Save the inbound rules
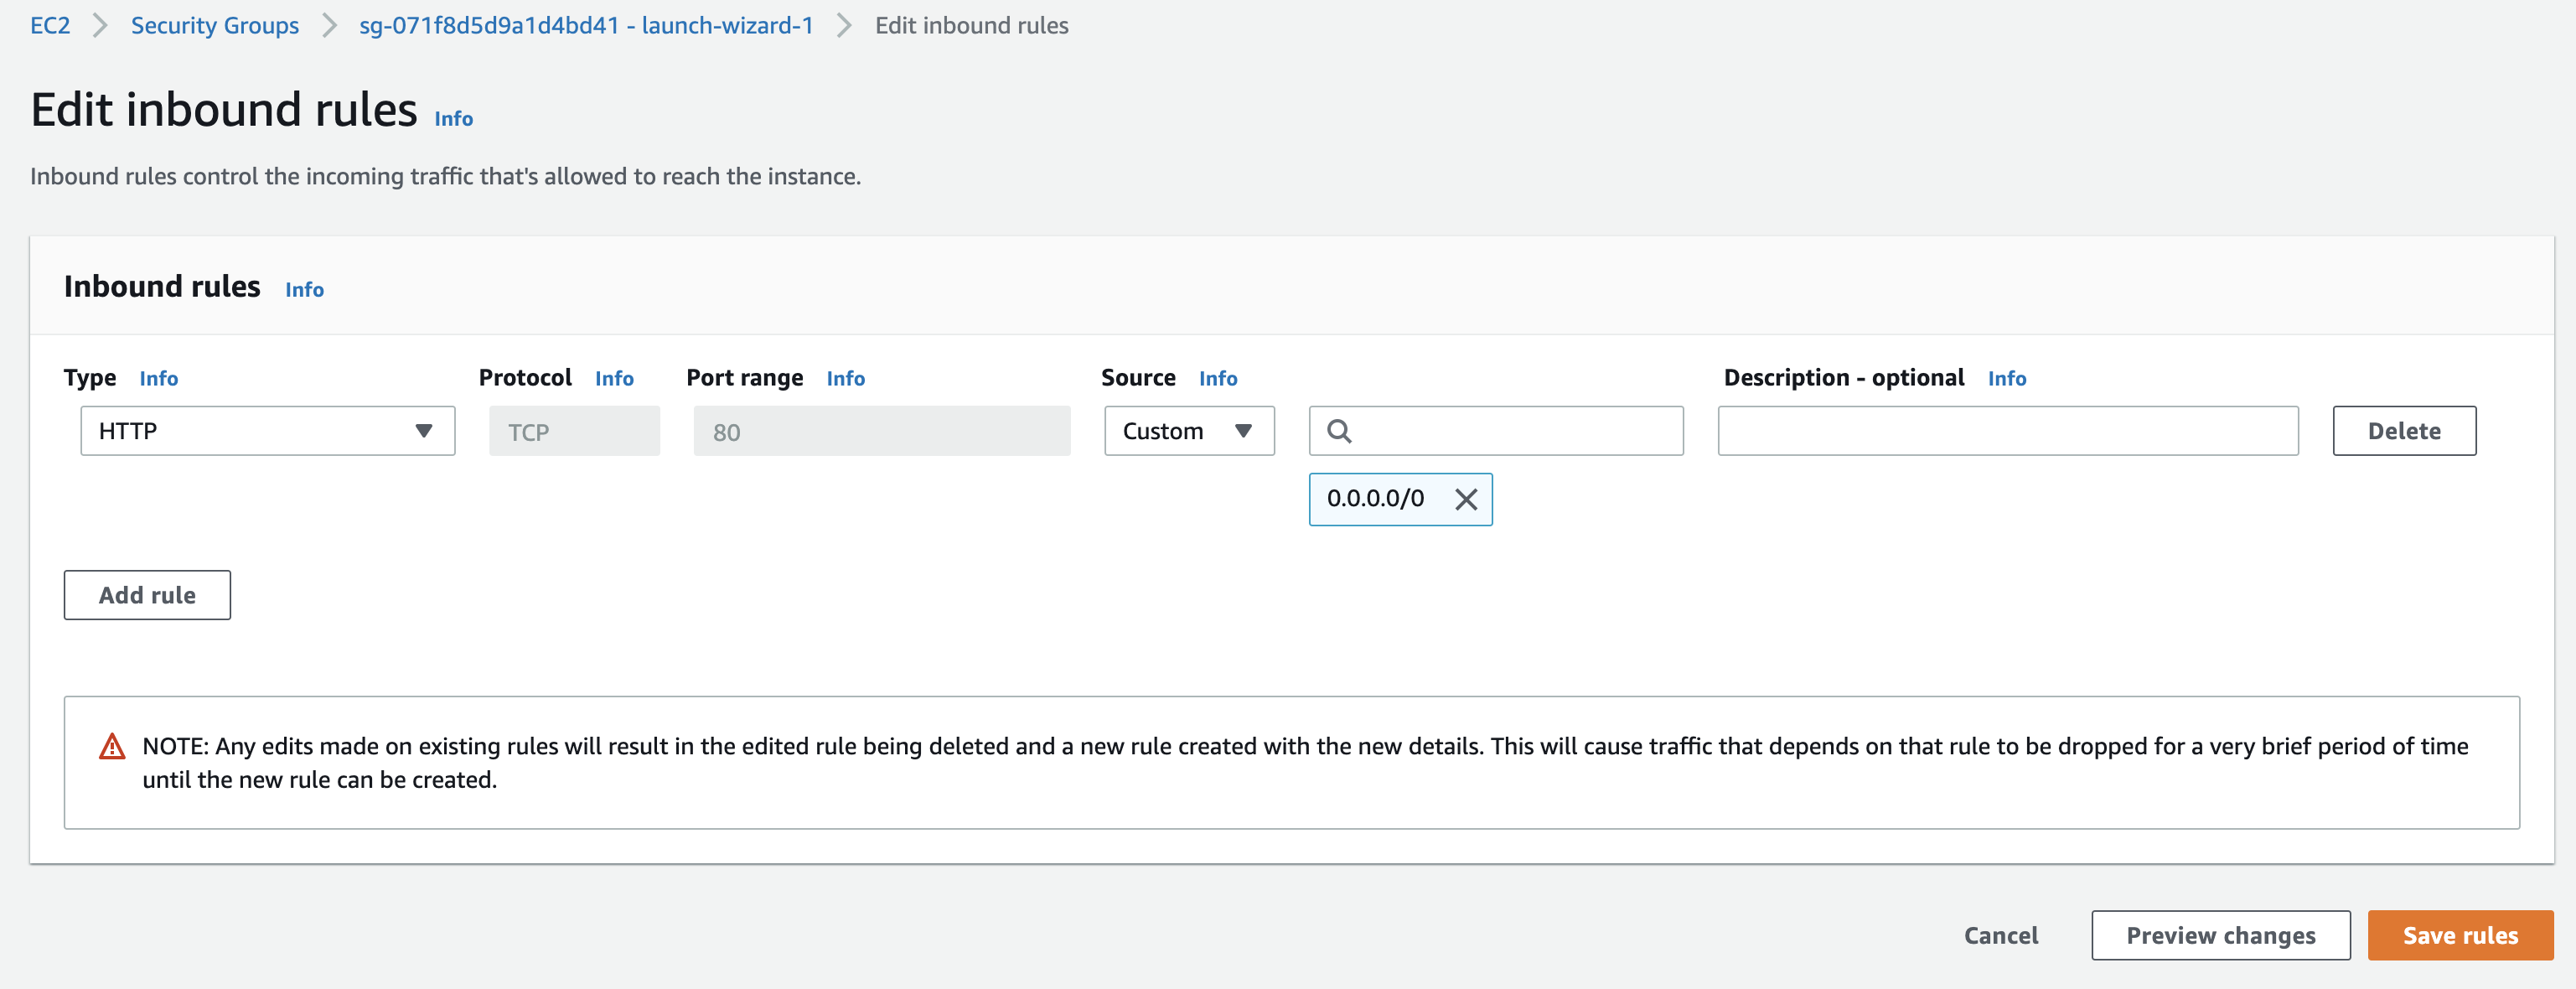 pos(2459,935)
